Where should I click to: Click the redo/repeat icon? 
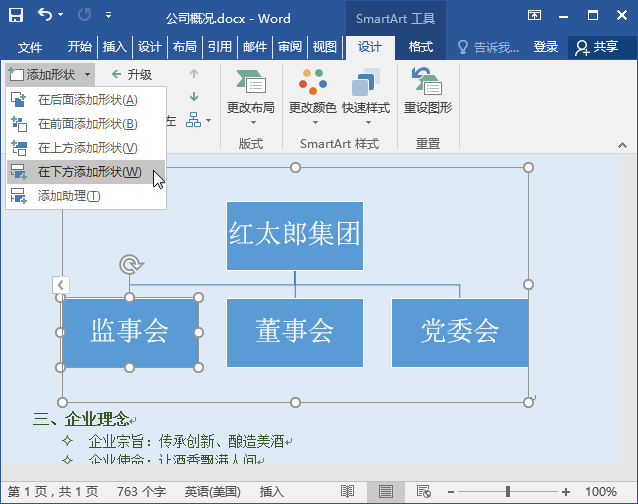point(85,15)
